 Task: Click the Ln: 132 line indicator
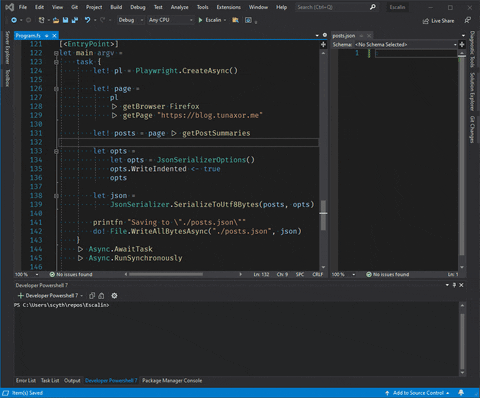[x=261, y=274]
